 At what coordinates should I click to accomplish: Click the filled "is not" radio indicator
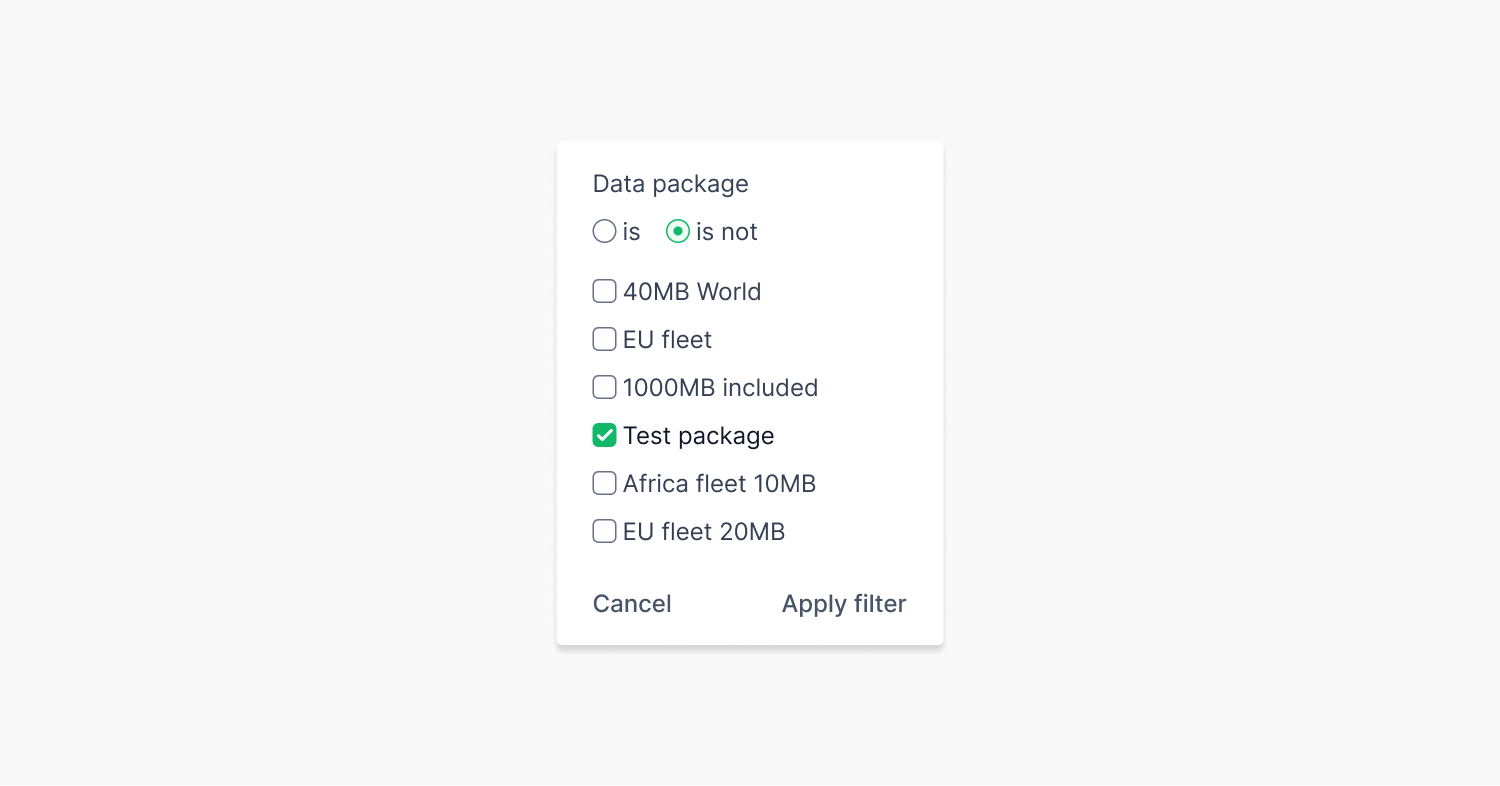(x=678, y=231)
